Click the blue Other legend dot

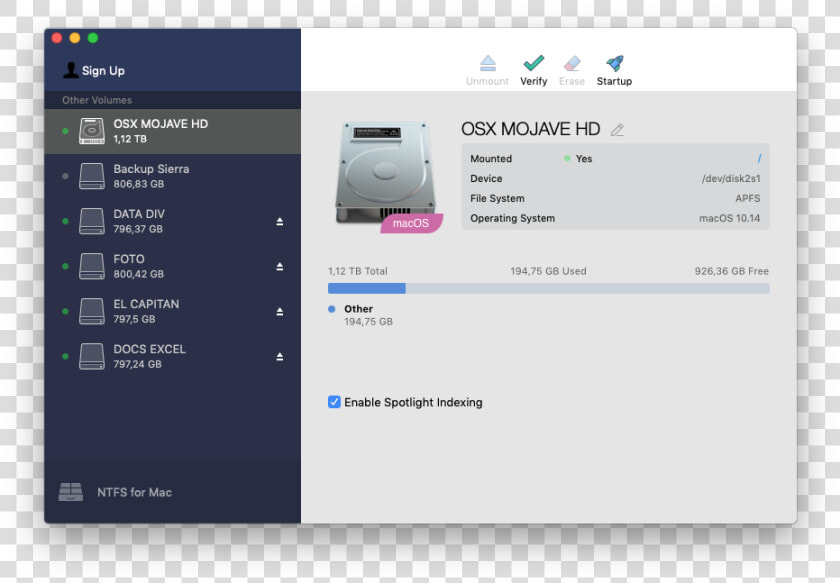(x=332, y=309)
